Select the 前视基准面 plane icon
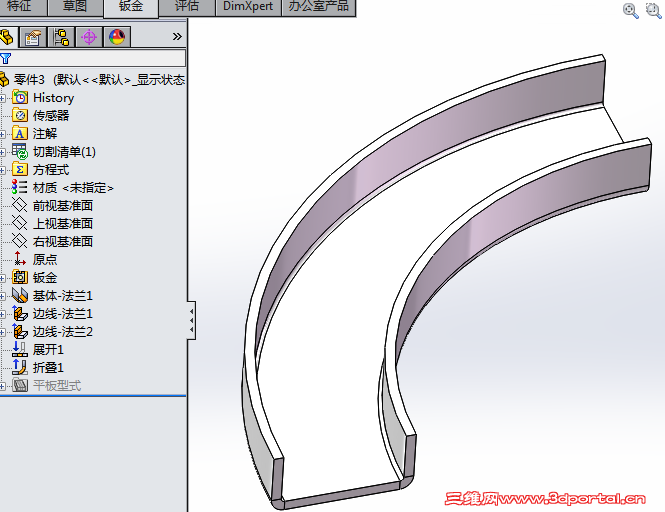Screen dimensions: 665x512 (x=20, y=205)
